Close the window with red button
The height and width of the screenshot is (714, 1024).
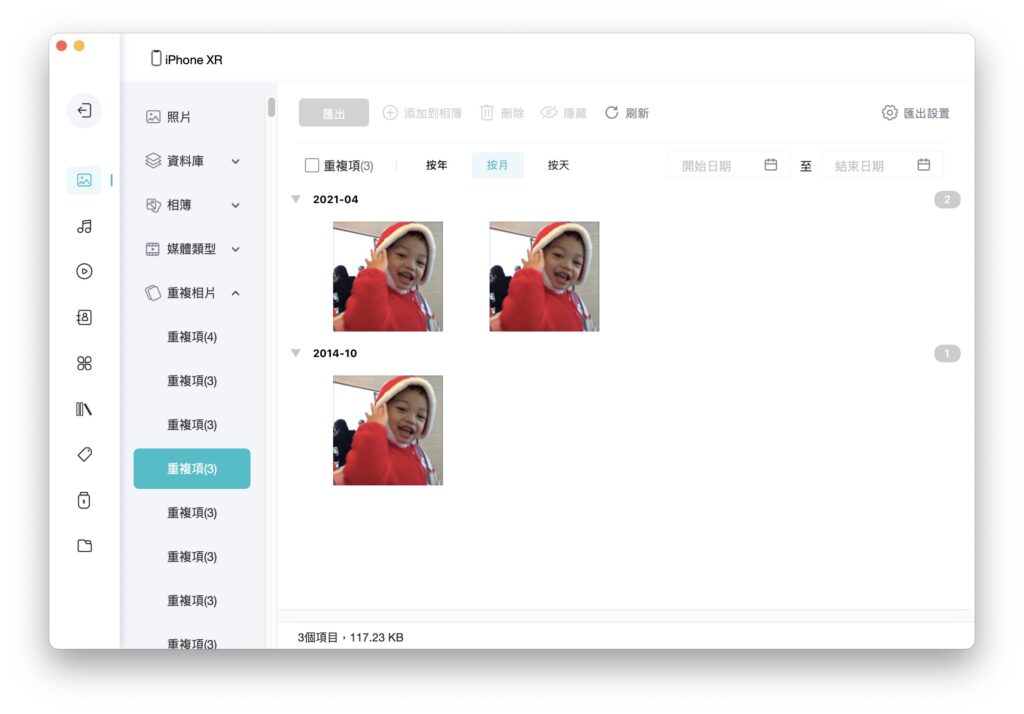point(61,46)
